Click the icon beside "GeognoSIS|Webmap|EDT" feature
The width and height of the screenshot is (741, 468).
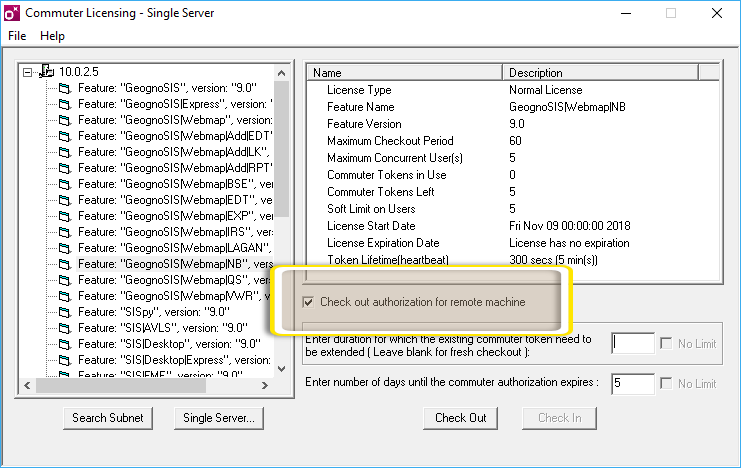tap(65, 200)
